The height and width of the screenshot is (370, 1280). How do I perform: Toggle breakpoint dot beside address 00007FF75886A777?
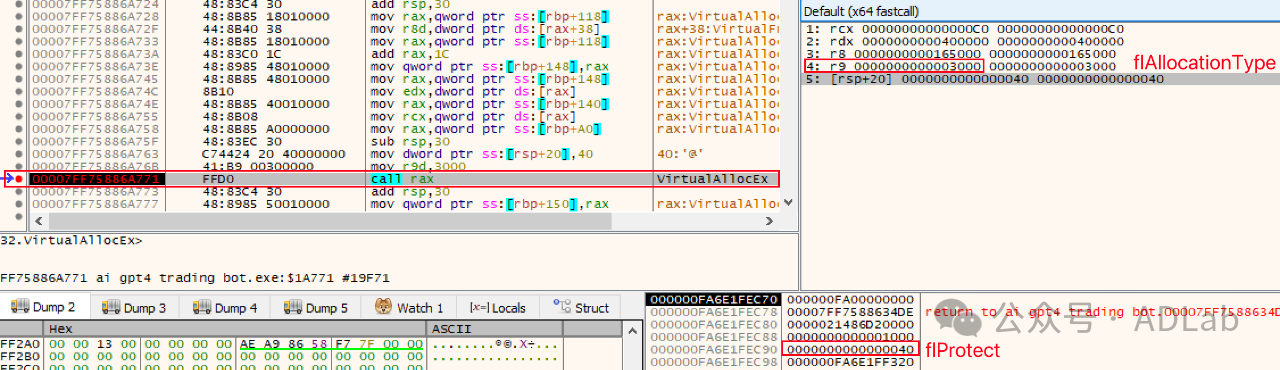coord(19,204)
